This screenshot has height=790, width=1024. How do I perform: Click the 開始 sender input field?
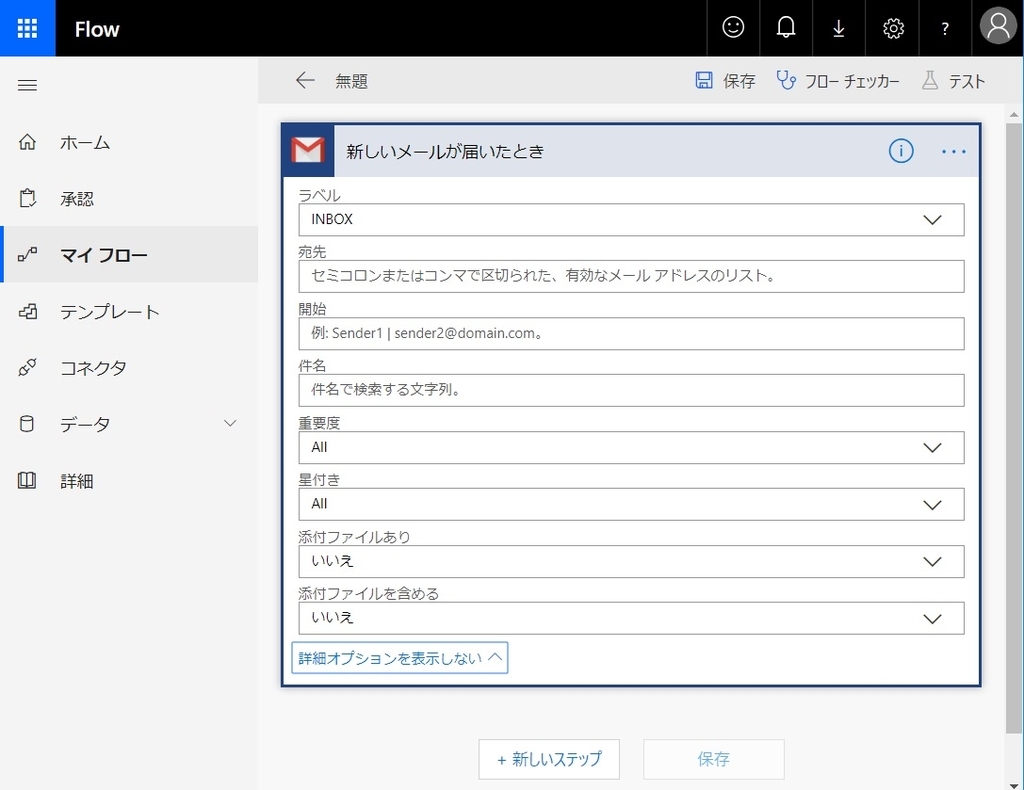pyautogui.click(x=631, y=334)
